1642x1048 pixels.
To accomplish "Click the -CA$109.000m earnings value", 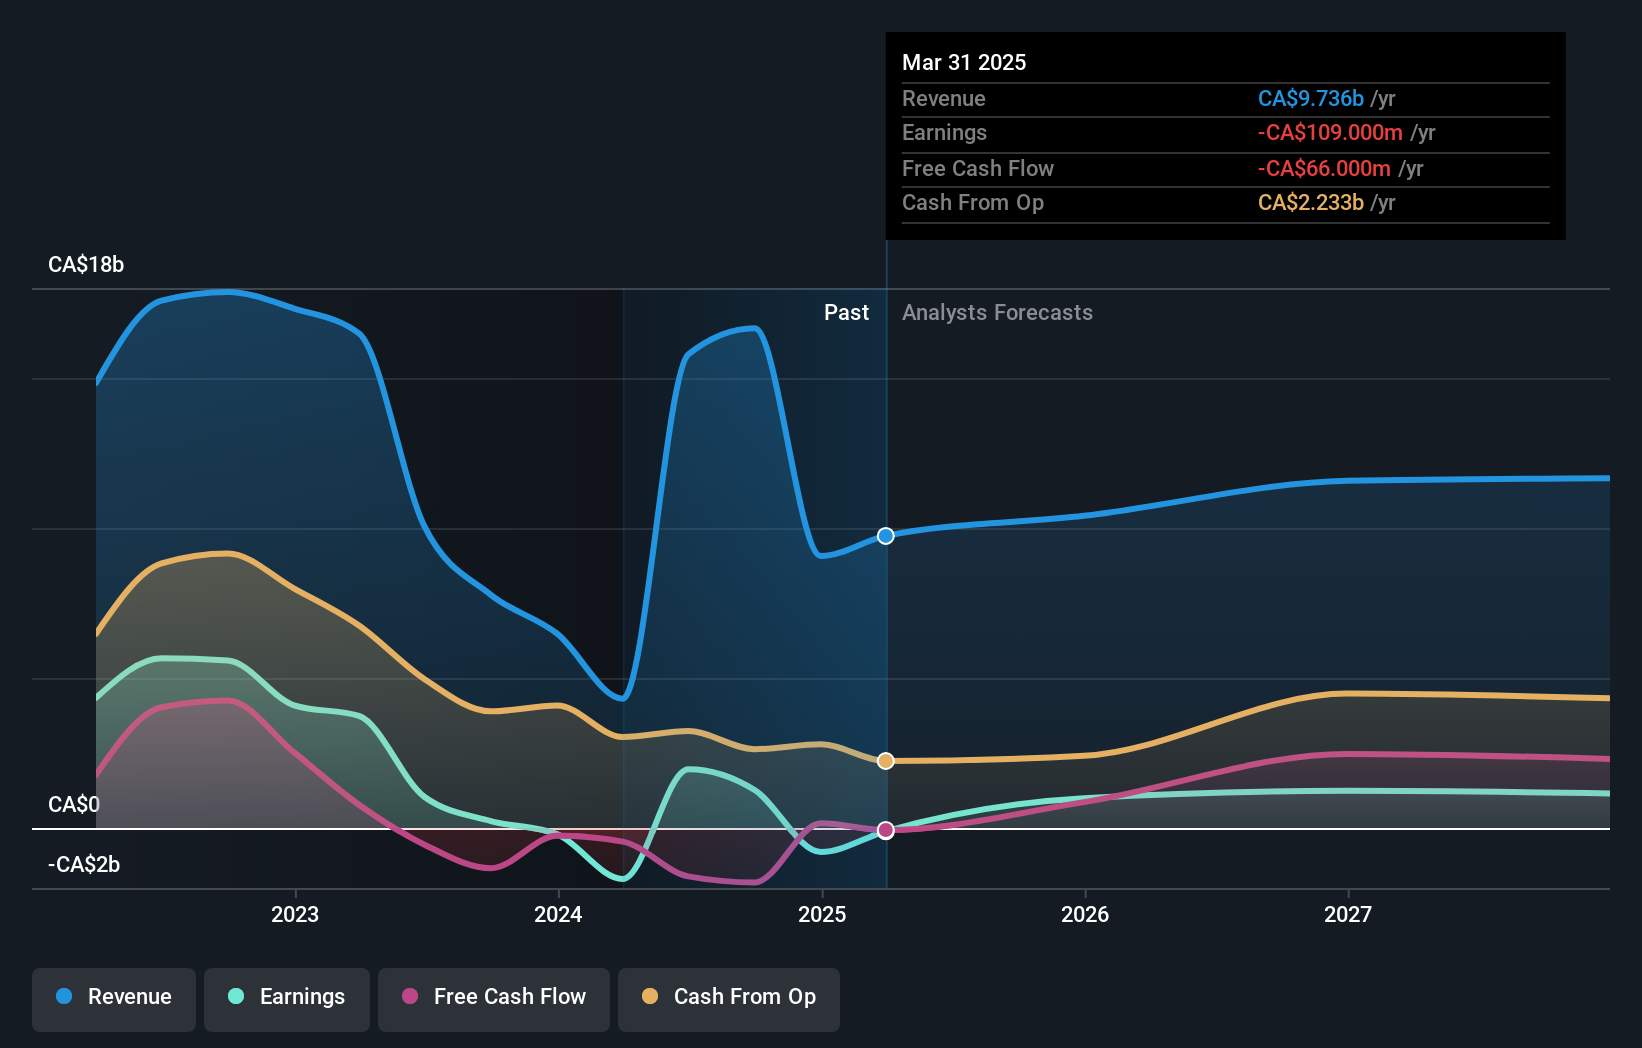I will (x=1330, y=132).
